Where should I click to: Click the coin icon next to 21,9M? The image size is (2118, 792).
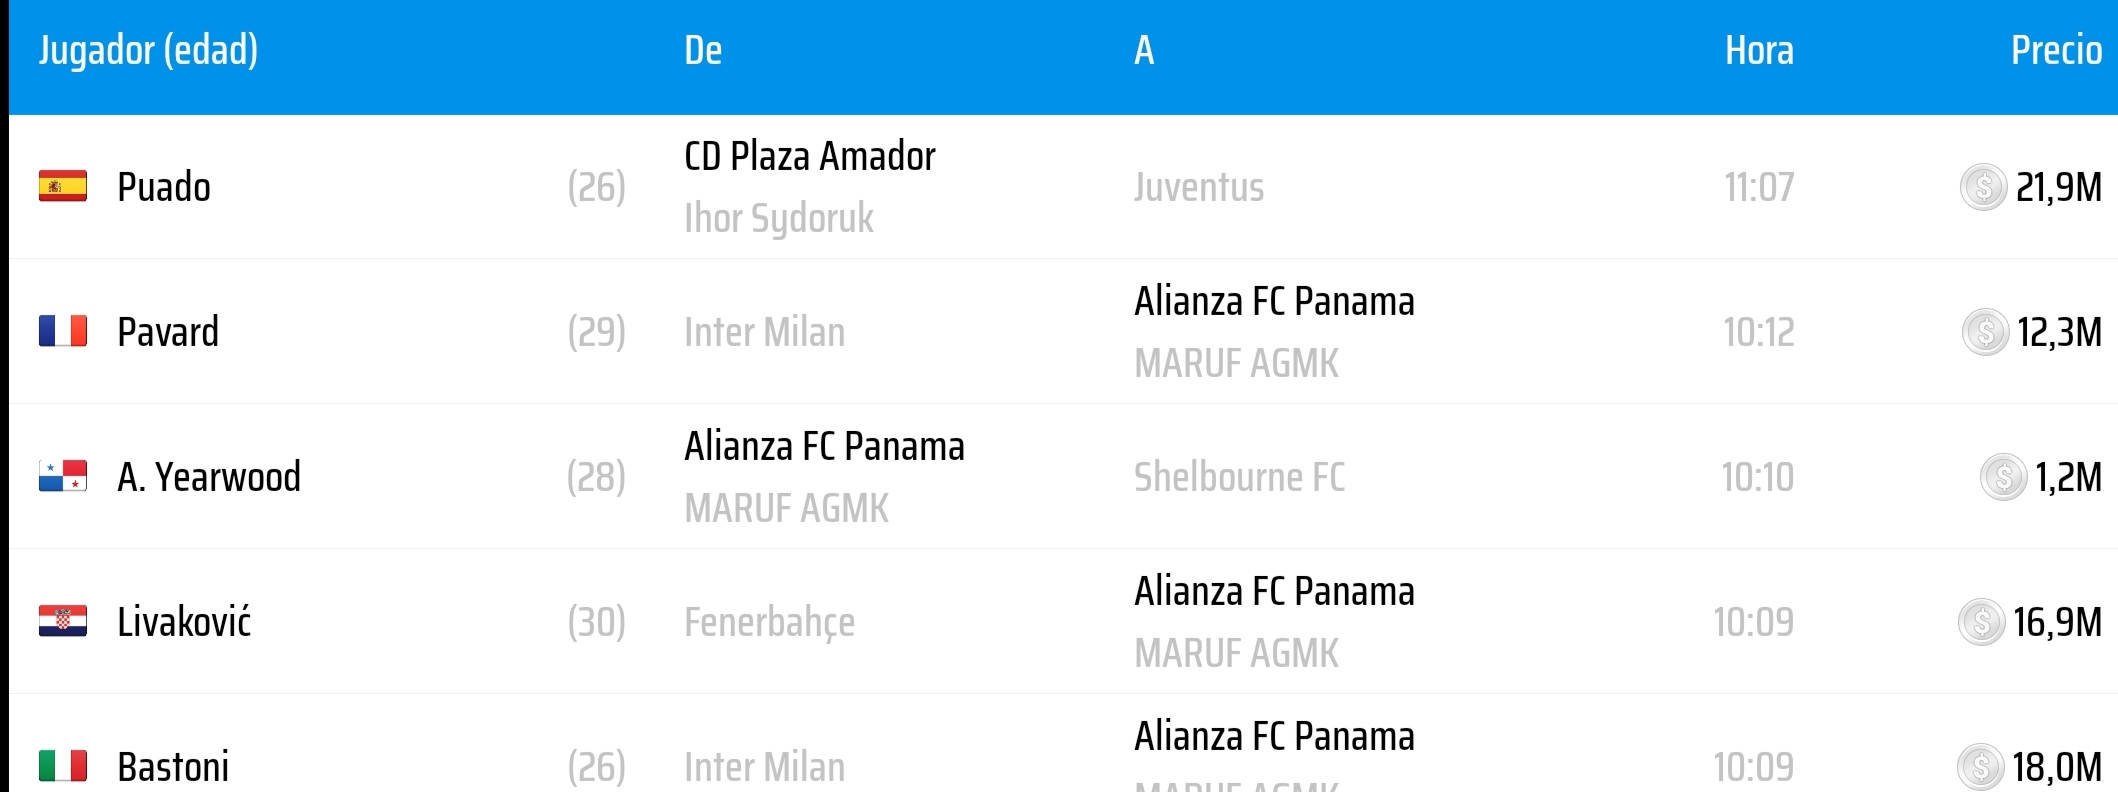[1983, 187]
